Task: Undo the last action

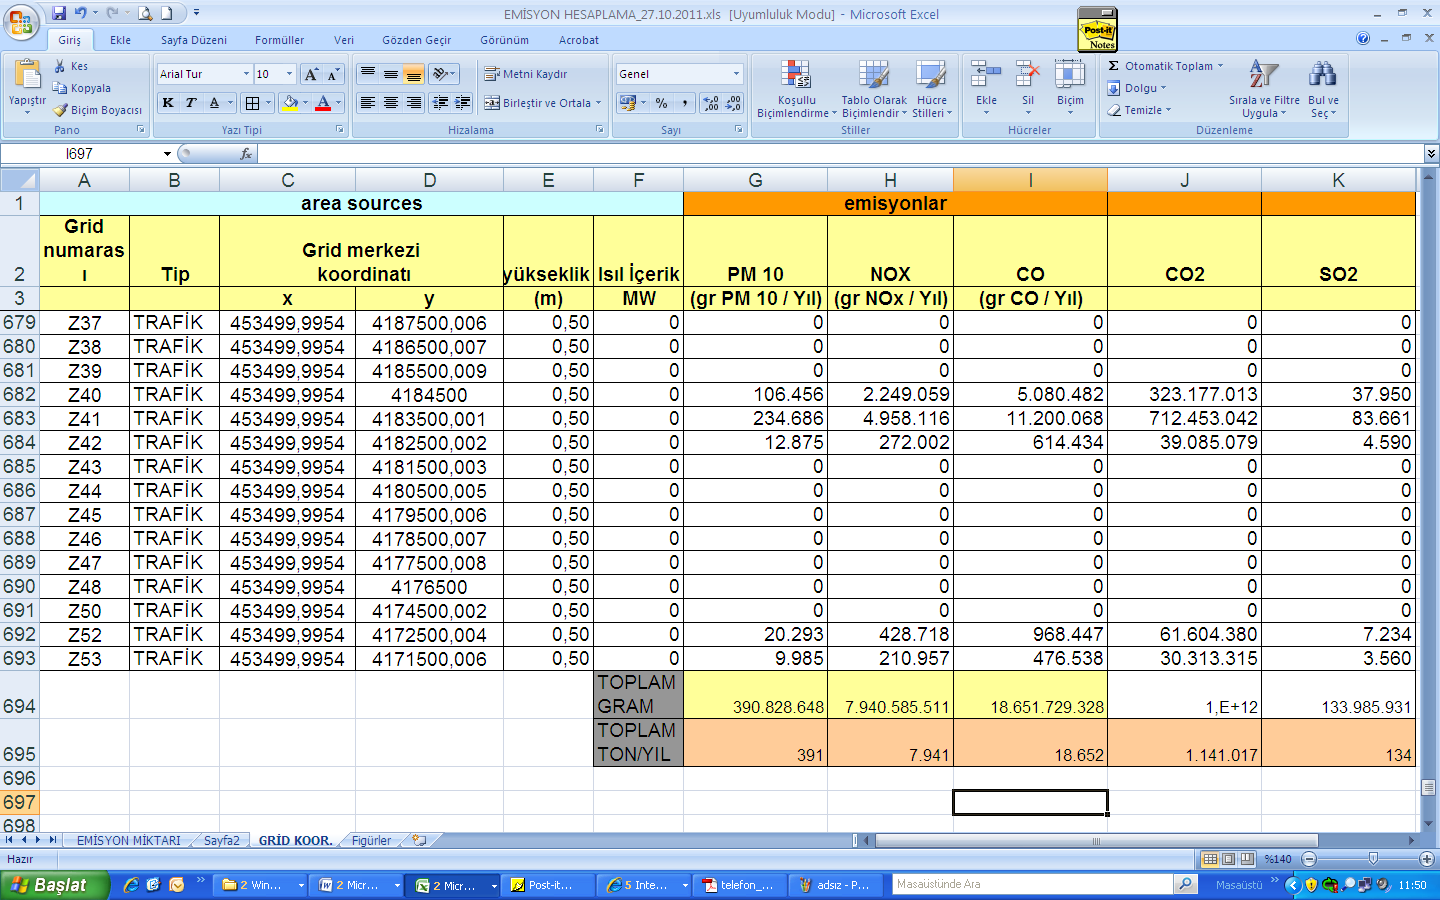Action: click(x=80, y=13)
